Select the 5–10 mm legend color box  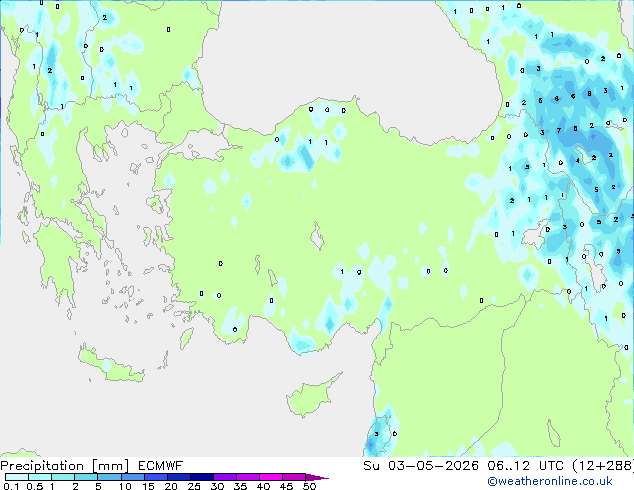pyautogui.click(x=109, y=477)
